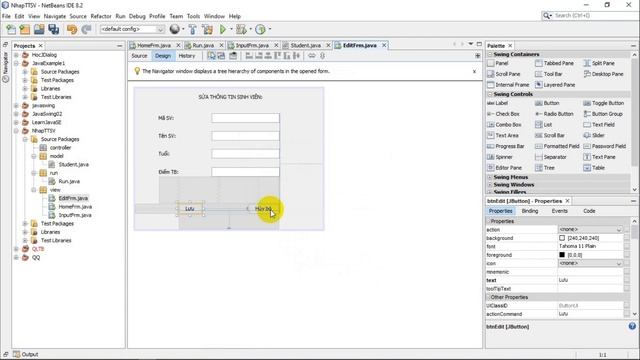Expand the Swing Menus palette section
This screenshot has height=360, width=640.
click(x=490, y=177)
